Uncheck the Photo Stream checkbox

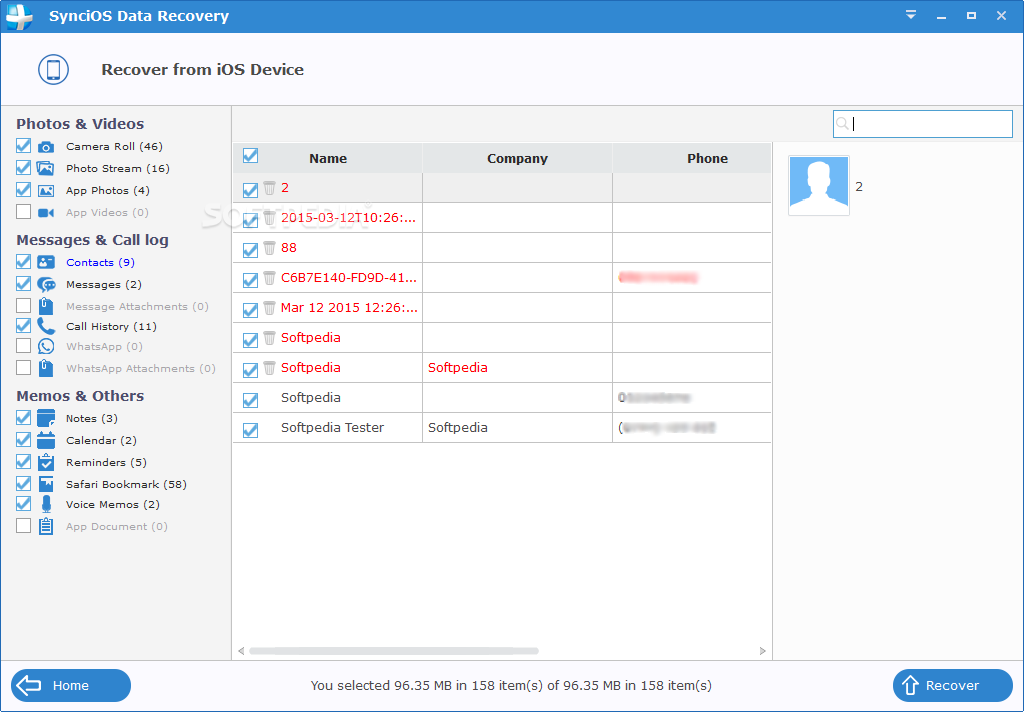(24, 168)
